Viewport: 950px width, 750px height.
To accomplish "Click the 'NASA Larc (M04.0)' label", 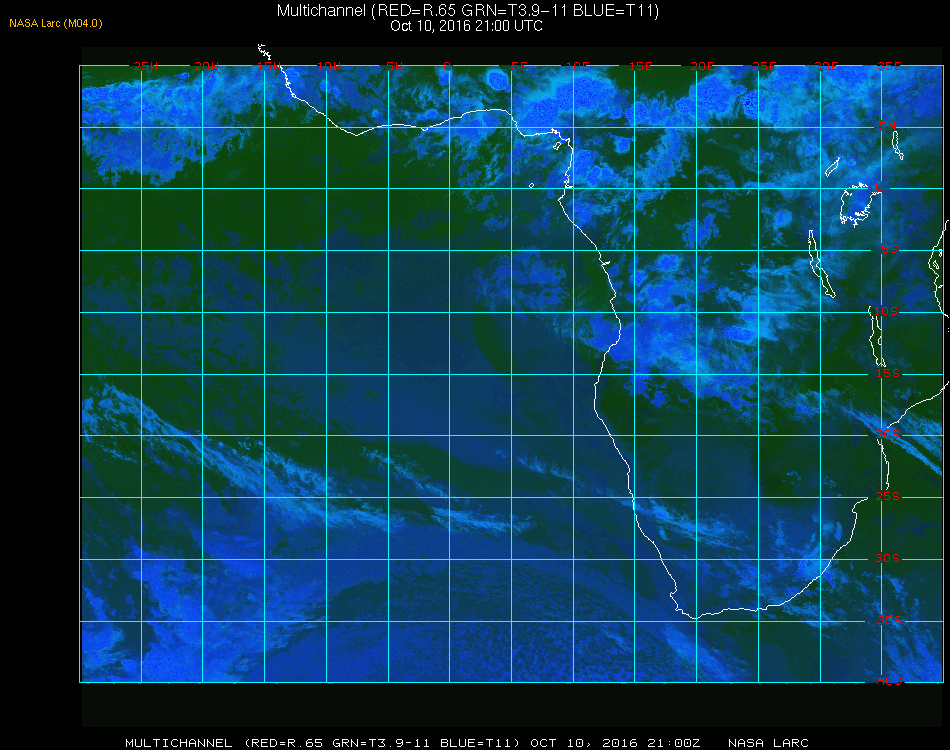I will [56, 23].
